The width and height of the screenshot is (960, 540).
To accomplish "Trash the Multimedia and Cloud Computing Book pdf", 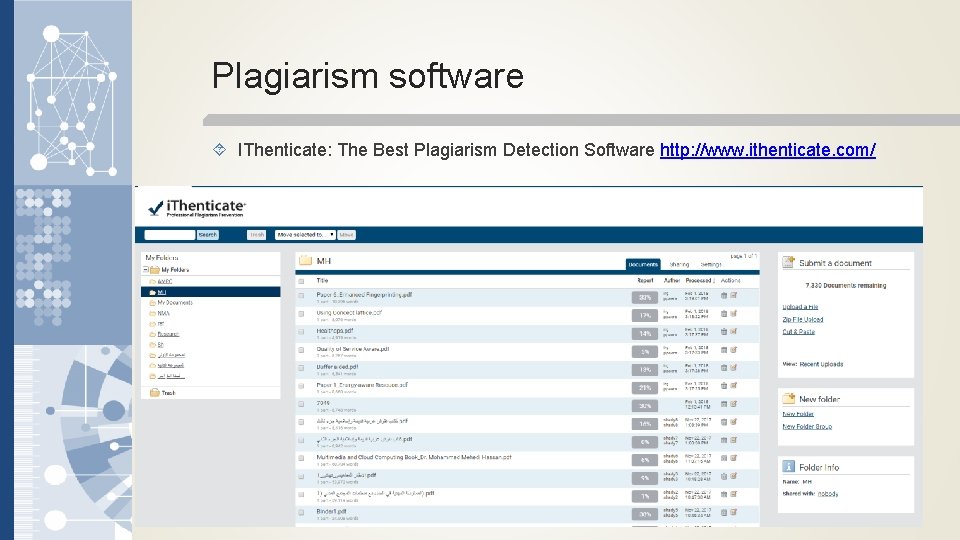I will [724, 458].
